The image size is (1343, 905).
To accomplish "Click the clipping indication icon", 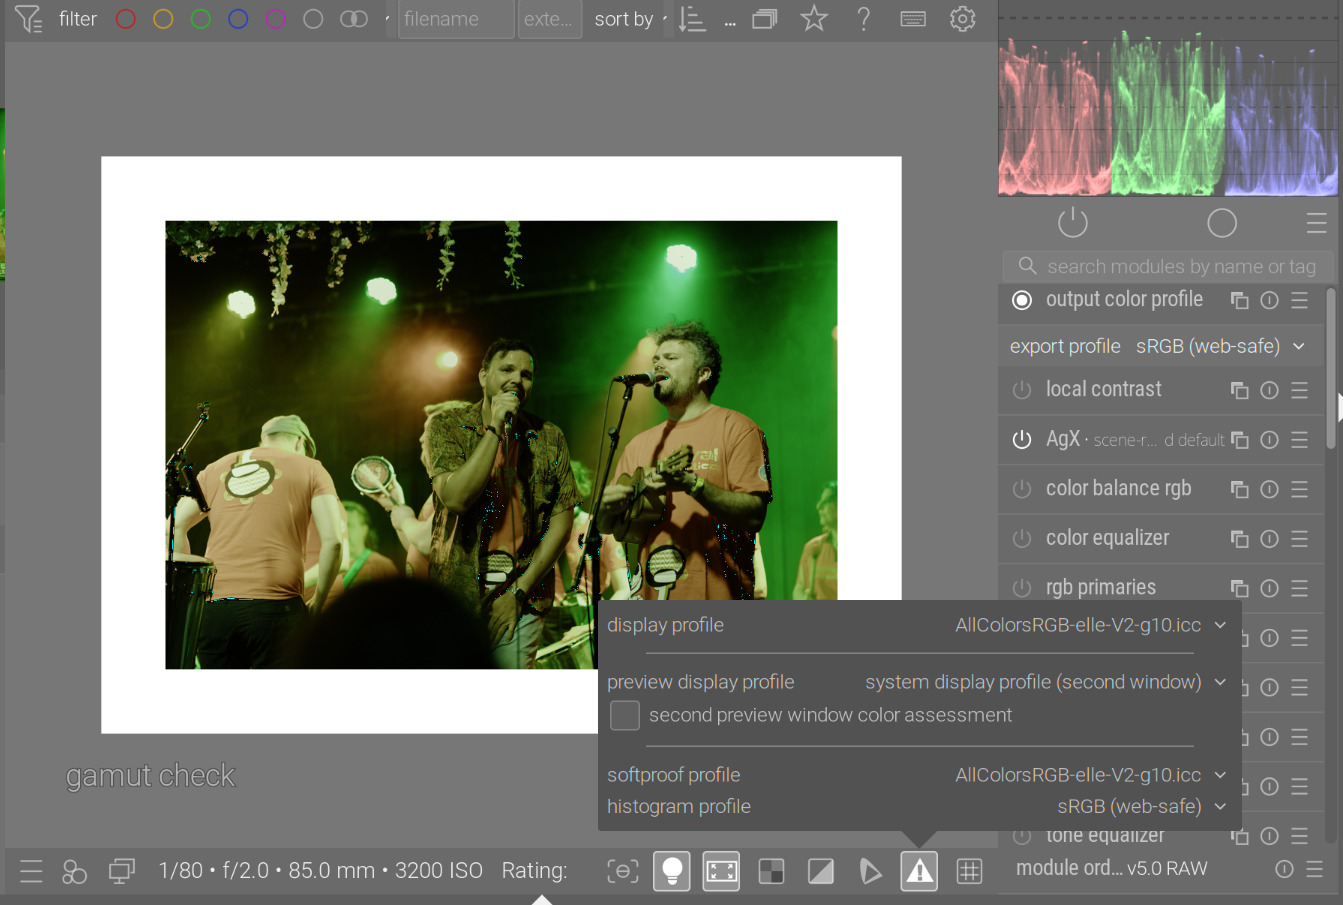I will click(x=821, y=871).
